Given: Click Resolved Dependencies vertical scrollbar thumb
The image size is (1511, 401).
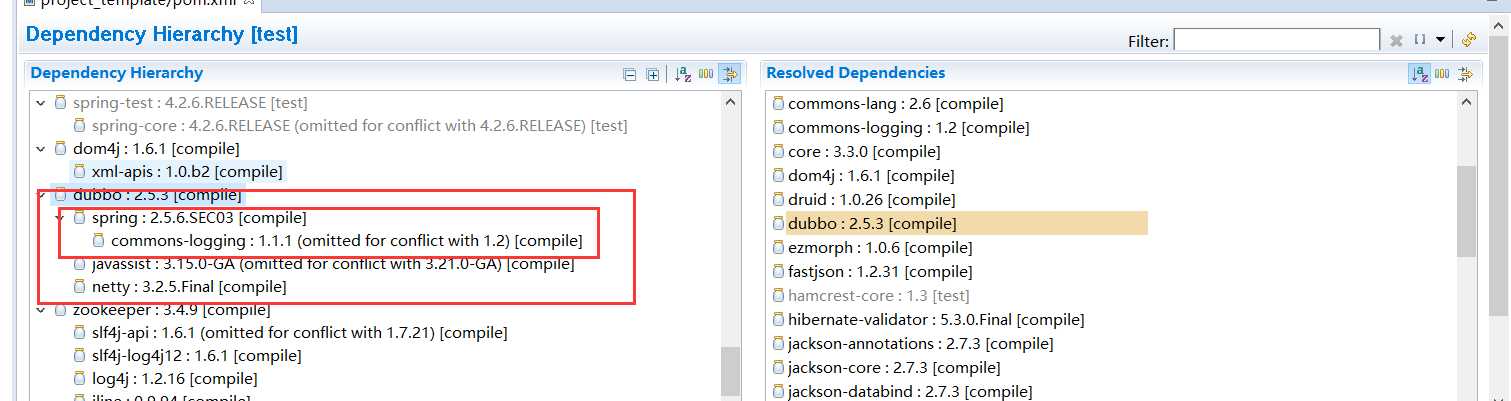Looking at the screenshot, I should point(1466,211).
